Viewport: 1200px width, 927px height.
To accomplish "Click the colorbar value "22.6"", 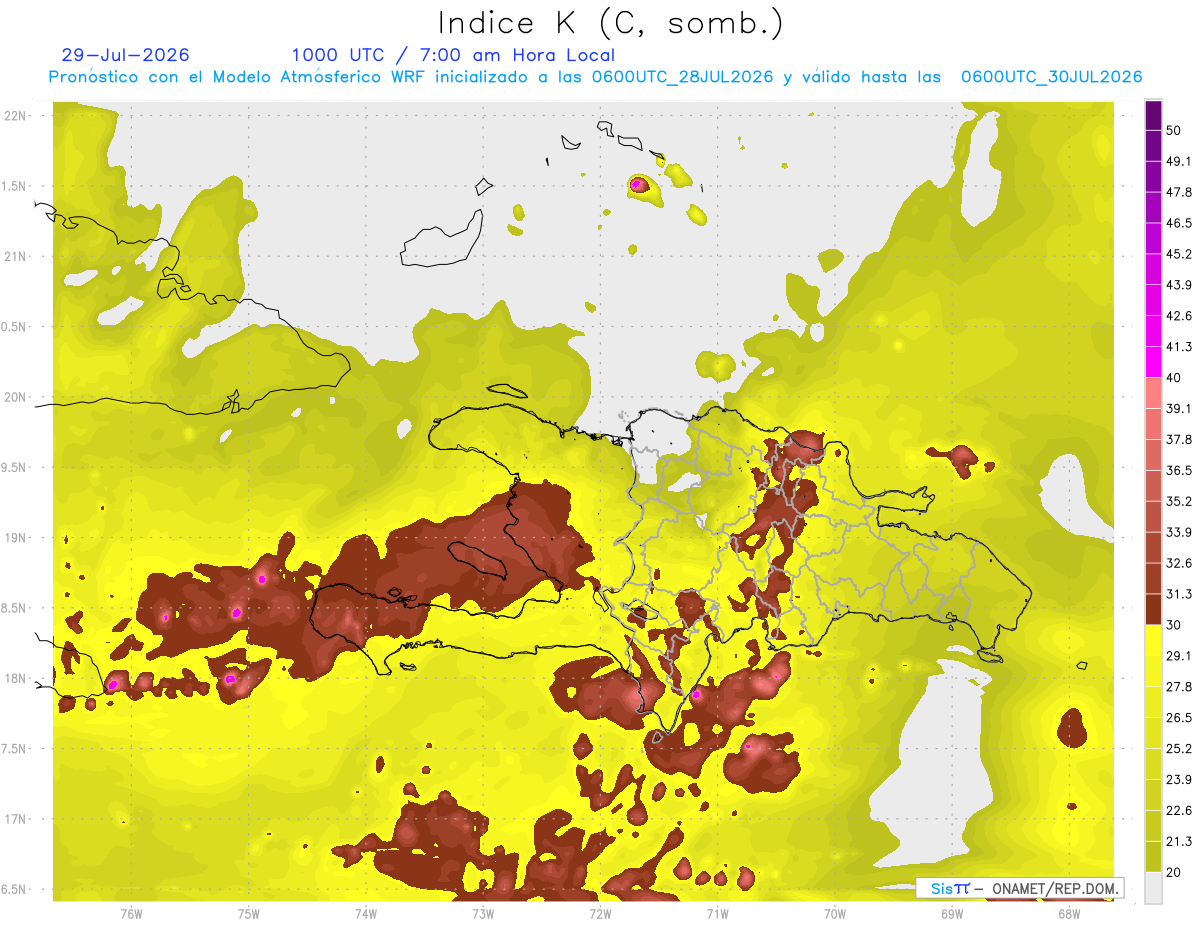I will (x=1179, y=811).
